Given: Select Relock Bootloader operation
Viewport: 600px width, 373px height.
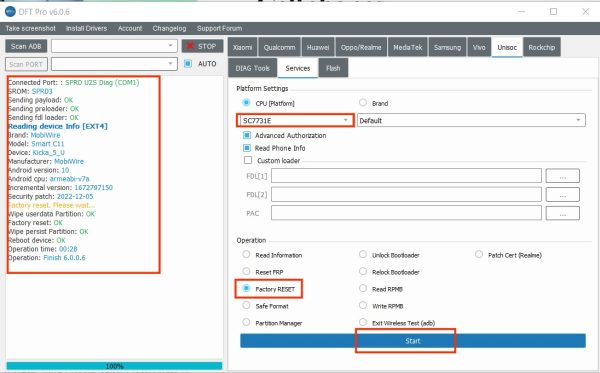Looking at the screenshot, I should tap(363, 271).
